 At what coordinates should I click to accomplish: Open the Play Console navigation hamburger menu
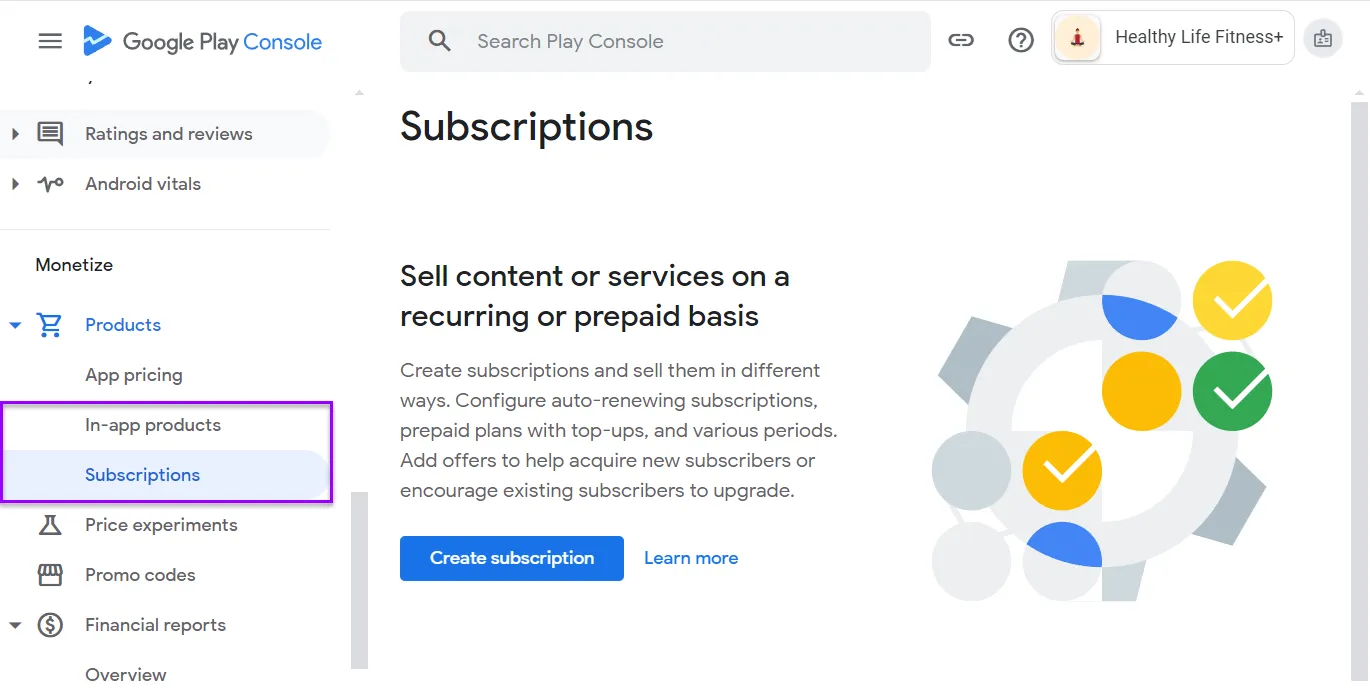pyautogui.click(x=49, y=40)
